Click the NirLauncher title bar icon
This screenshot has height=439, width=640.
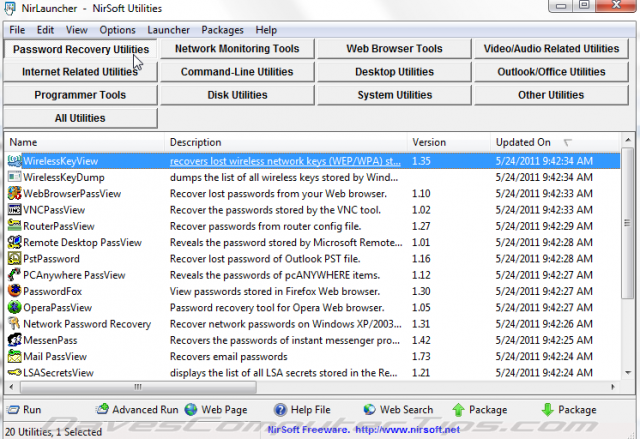click(x=10, y=8)
